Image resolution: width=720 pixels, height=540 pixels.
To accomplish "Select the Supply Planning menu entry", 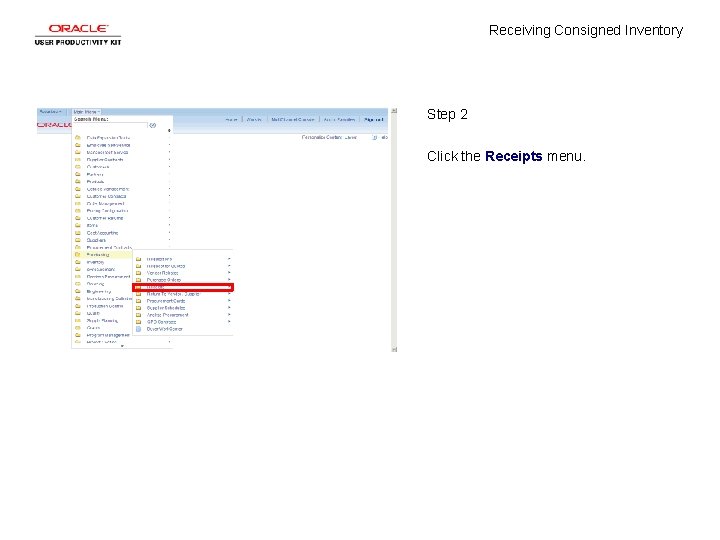I will [102, 321].
